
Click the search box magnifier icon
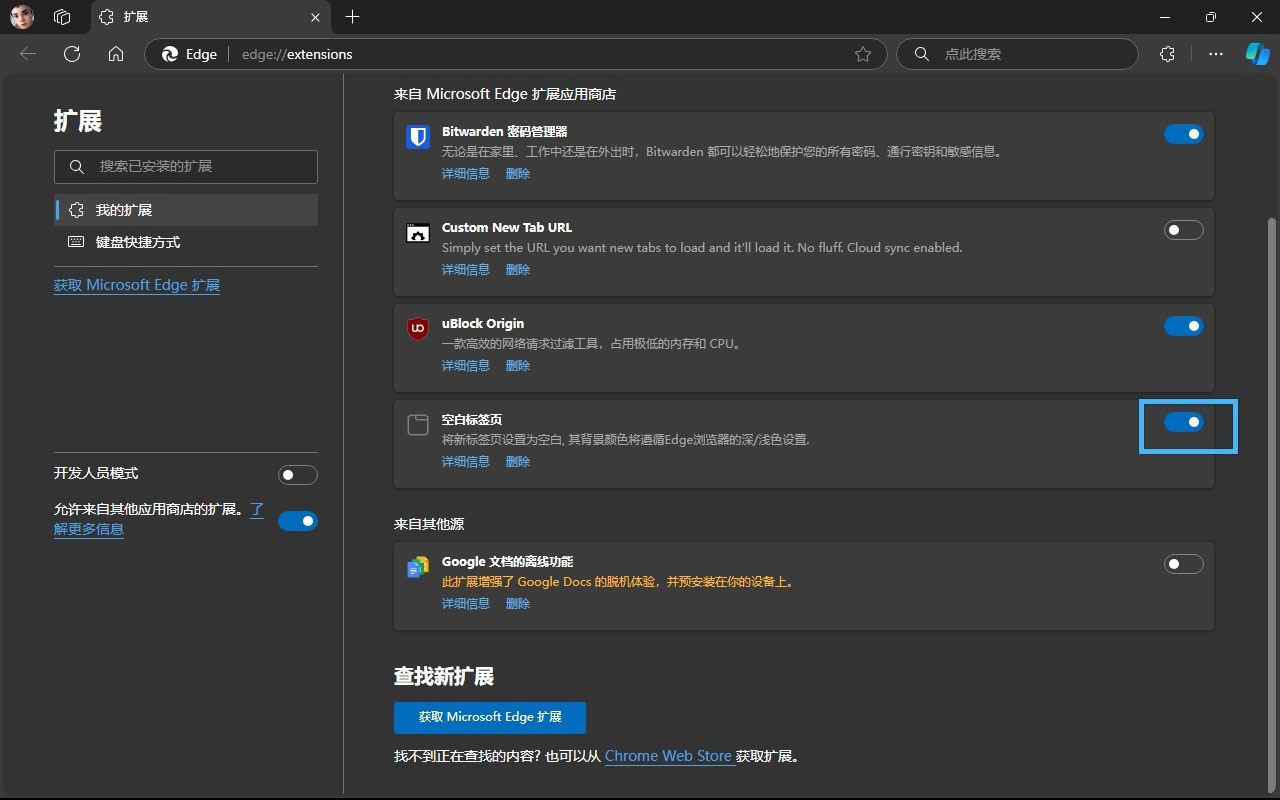click(922, 54)
